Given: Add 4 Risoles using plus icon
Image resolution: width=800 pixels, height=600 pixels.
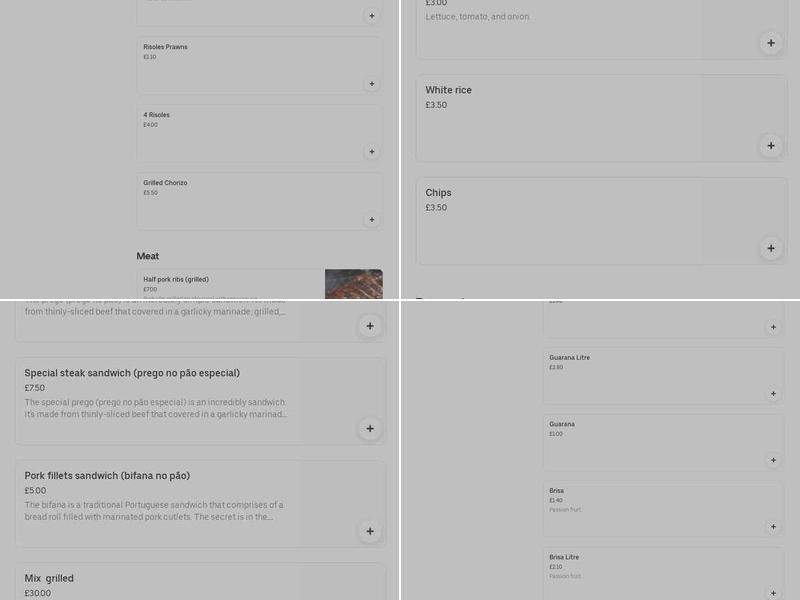Looking at the screenshot, I should tap(372, 152).
